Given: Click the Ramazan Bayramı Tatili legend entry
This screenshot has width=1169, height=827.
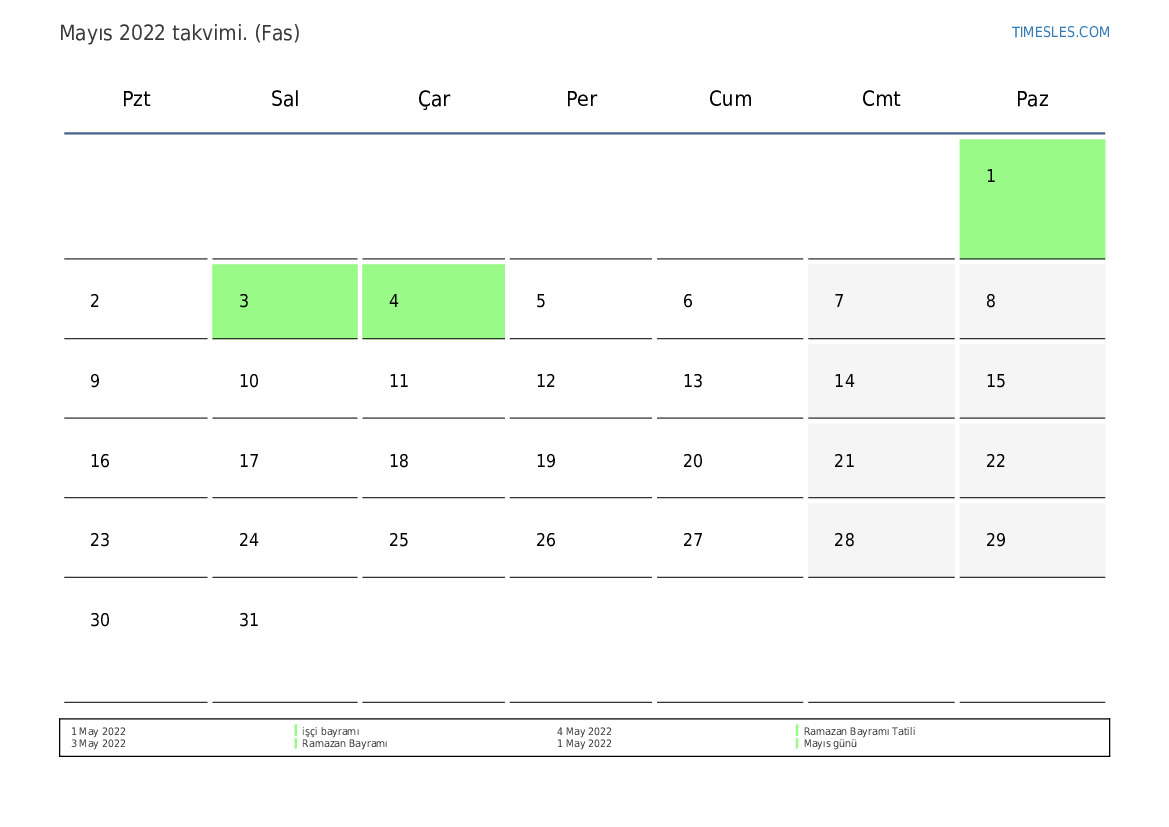Looking at the screenshot, I should click(x=859, y=732).
